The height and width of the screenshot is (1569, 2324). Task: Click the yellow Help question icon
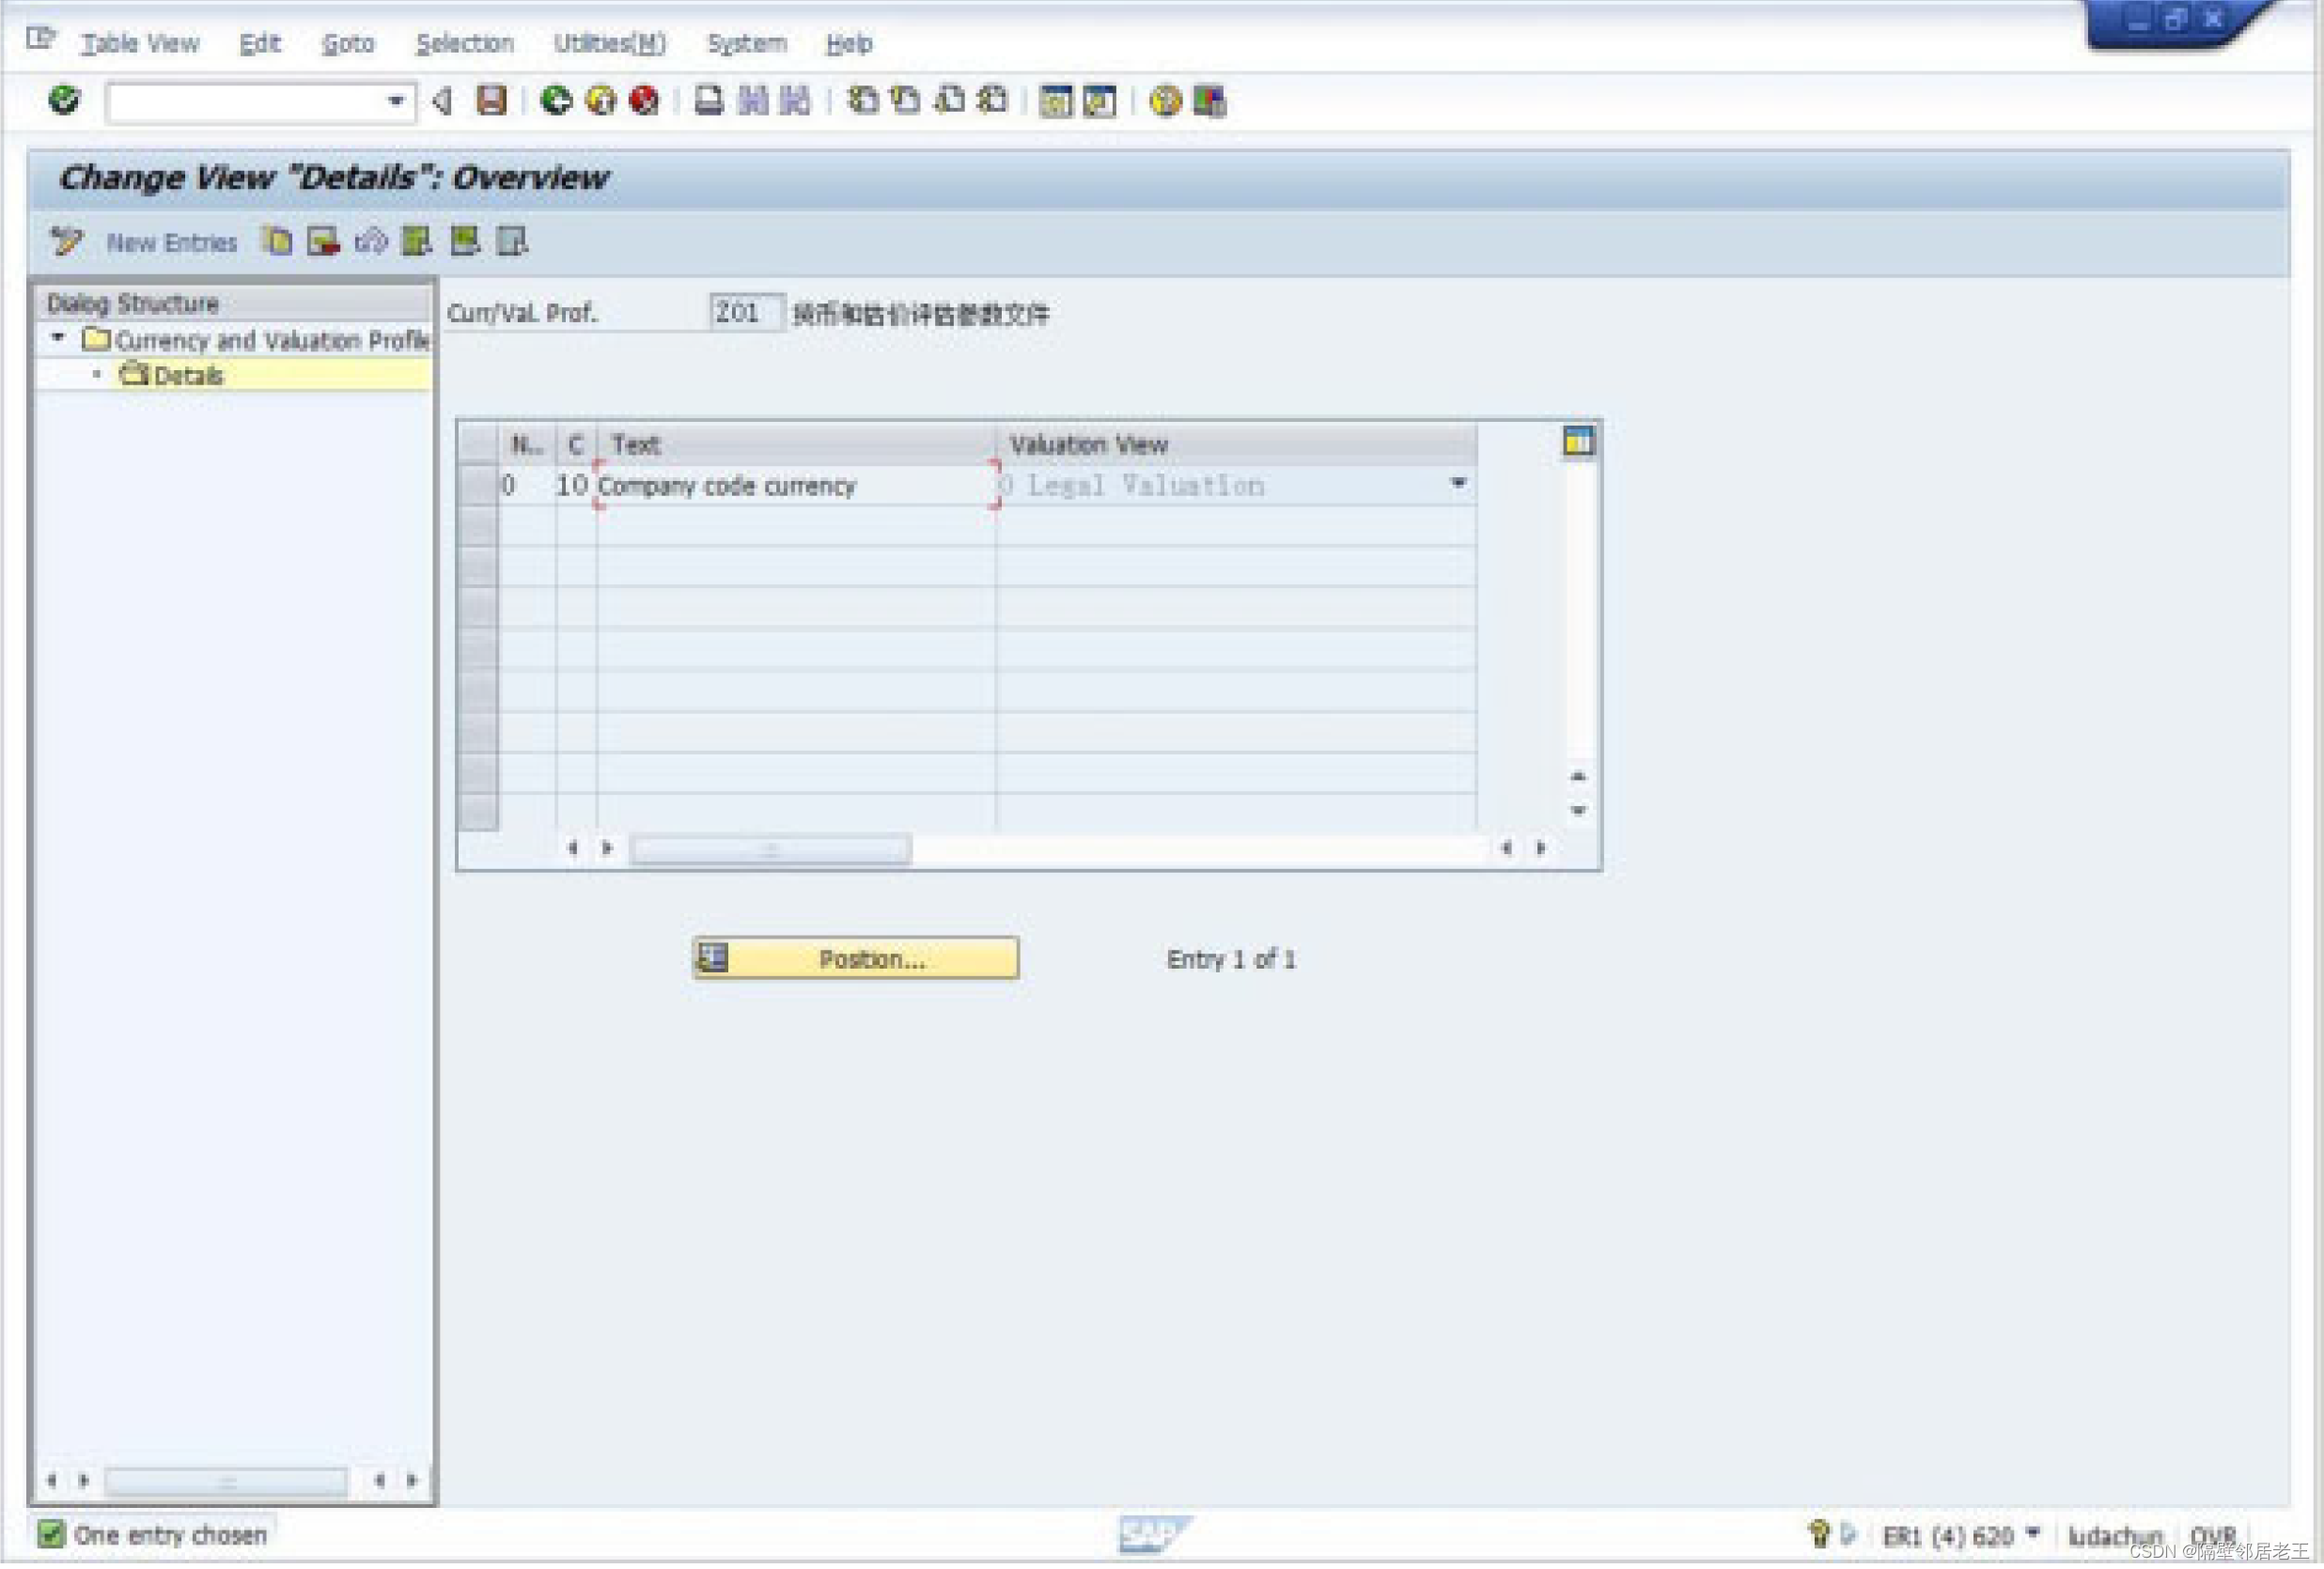click(x=1165, y=100)
